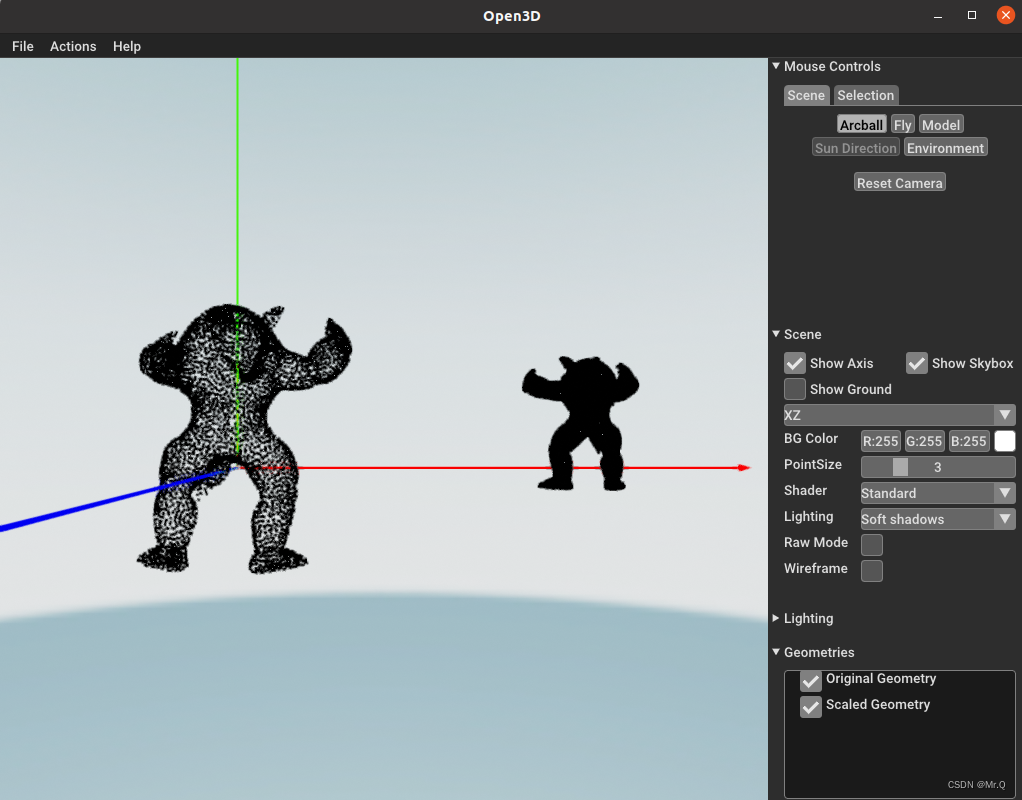Open the XZ ground plane dropdown

(897, 414)
